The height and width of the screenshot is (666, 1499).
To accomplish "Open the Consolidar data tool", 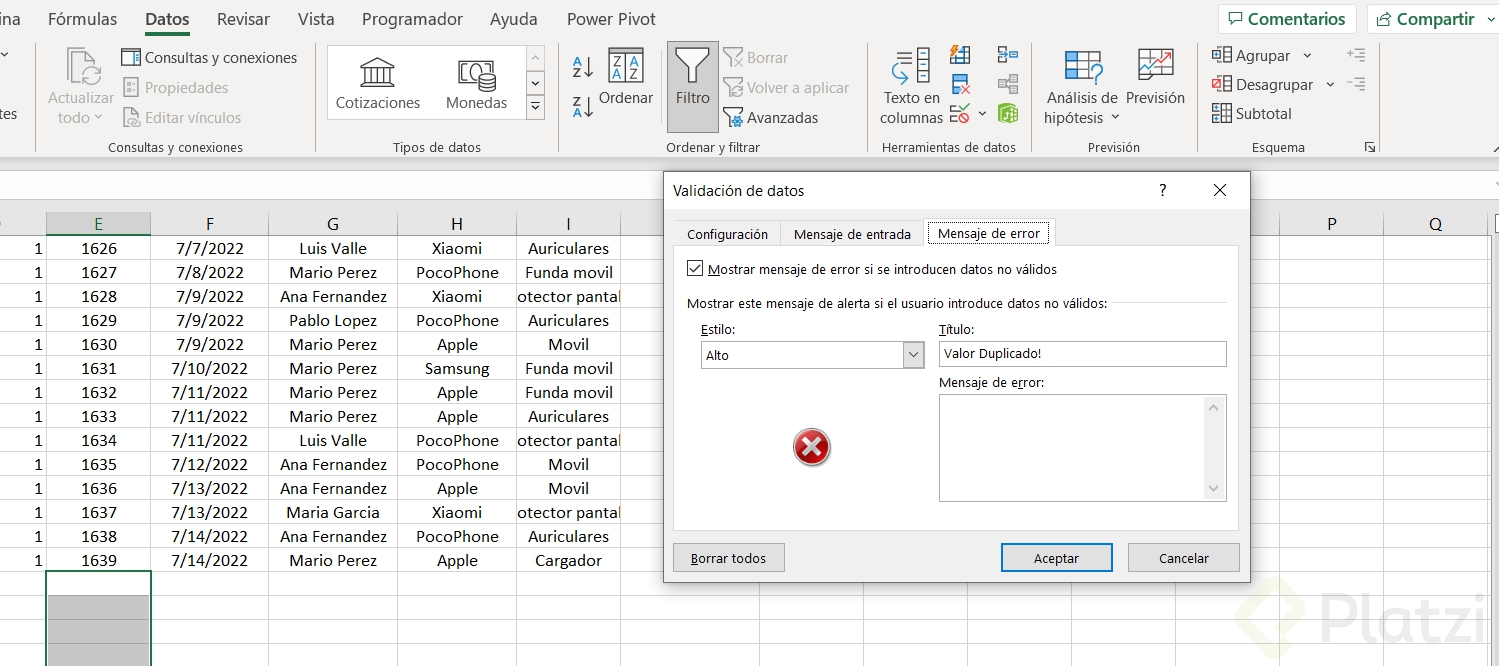I will click(x=1008, y=55).
